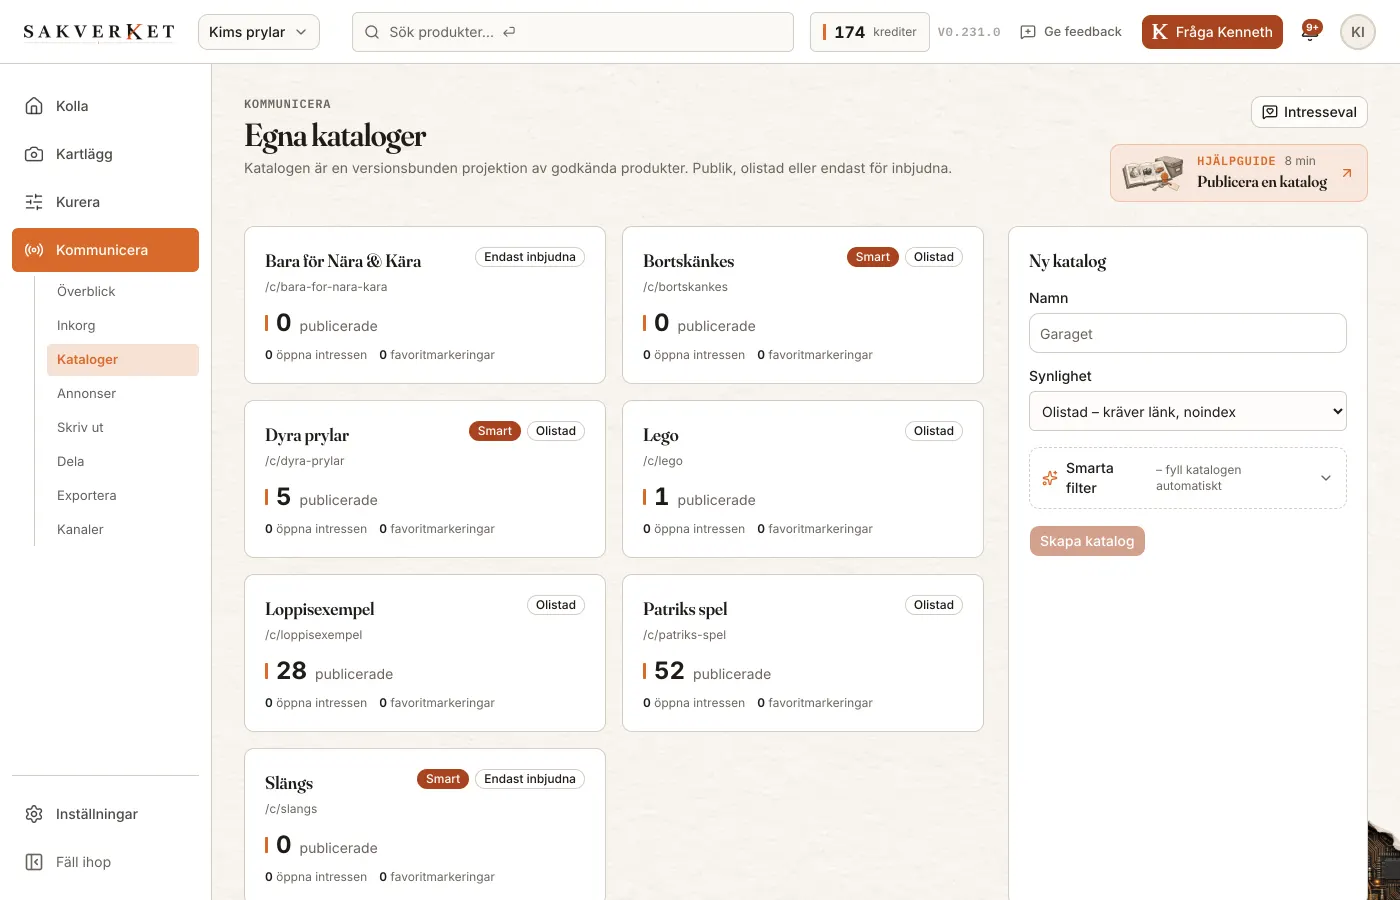Click the Kommunicera broadcast icon
Image resolution: width=1400 pixels, height=900 pixels.
pos(34,250)
